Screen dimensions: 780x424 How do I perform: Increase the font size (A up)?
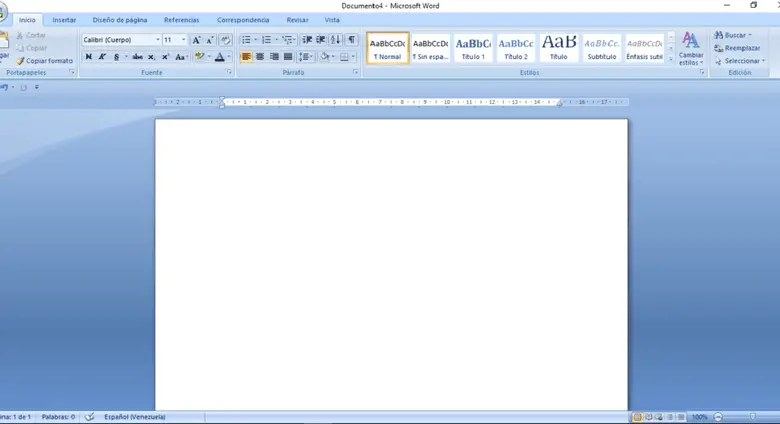196,40
